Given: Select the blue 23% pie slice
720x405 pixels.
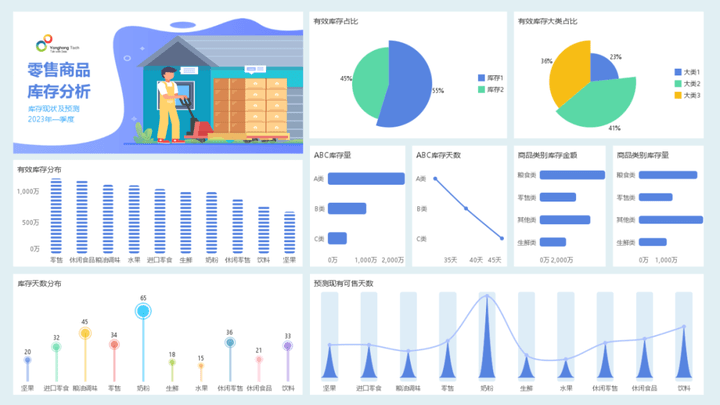Looking at the screenshot, I should (x=602, y=69).
